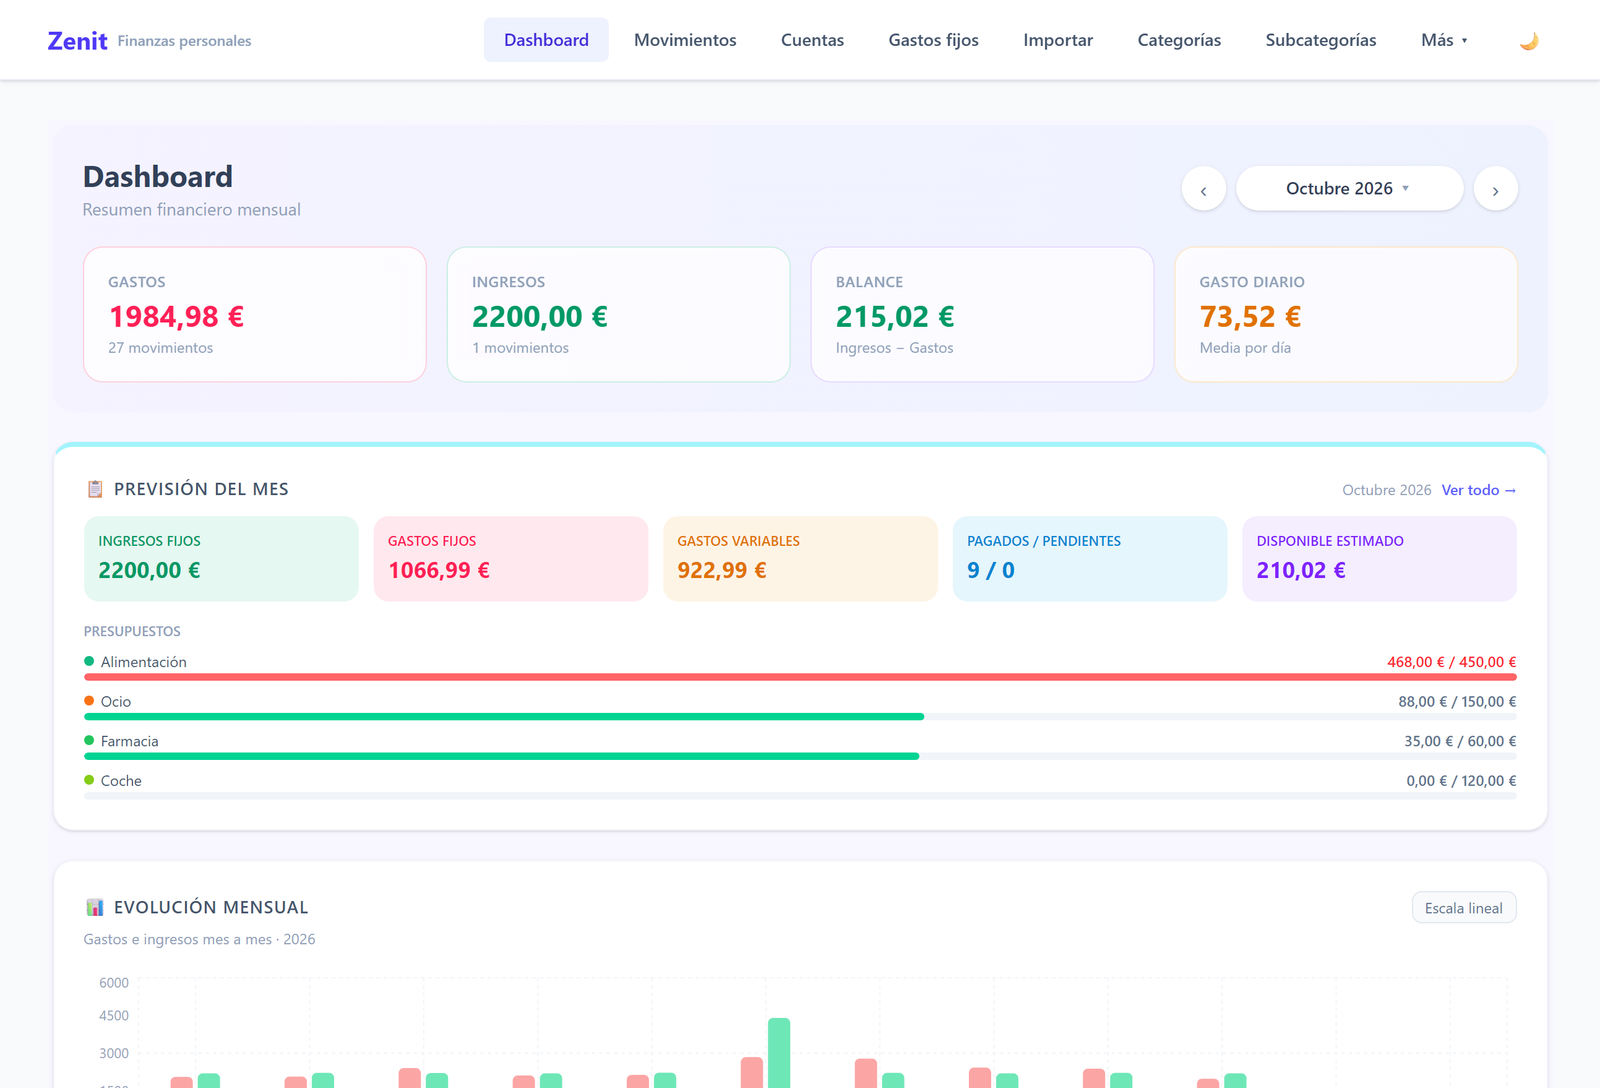This screenshot has width=1600, height=1088.
Task: Navigate to Subcategorías
Action: (x=1320, y=40)
